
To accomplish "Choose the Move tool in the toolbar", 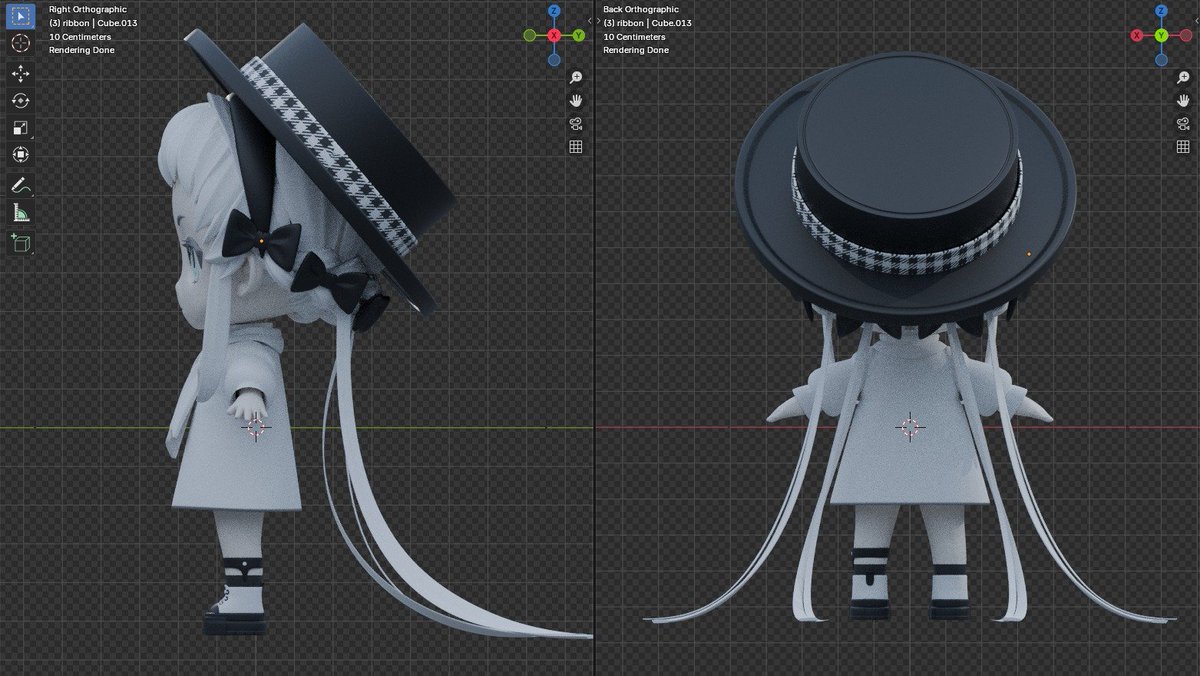I will tap(20, 74).
